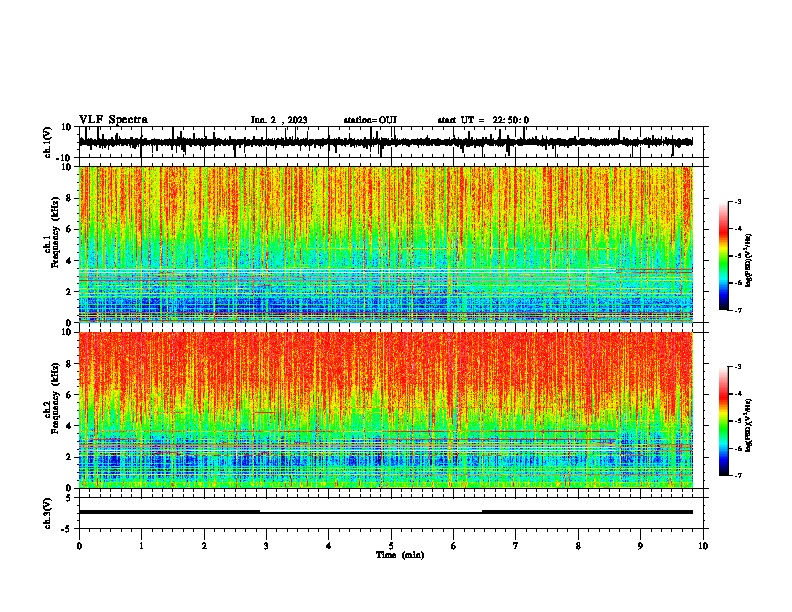The image size is (792, 612).
Task: Click the "5" tick on the Time axis
Action: pos(391,546)
